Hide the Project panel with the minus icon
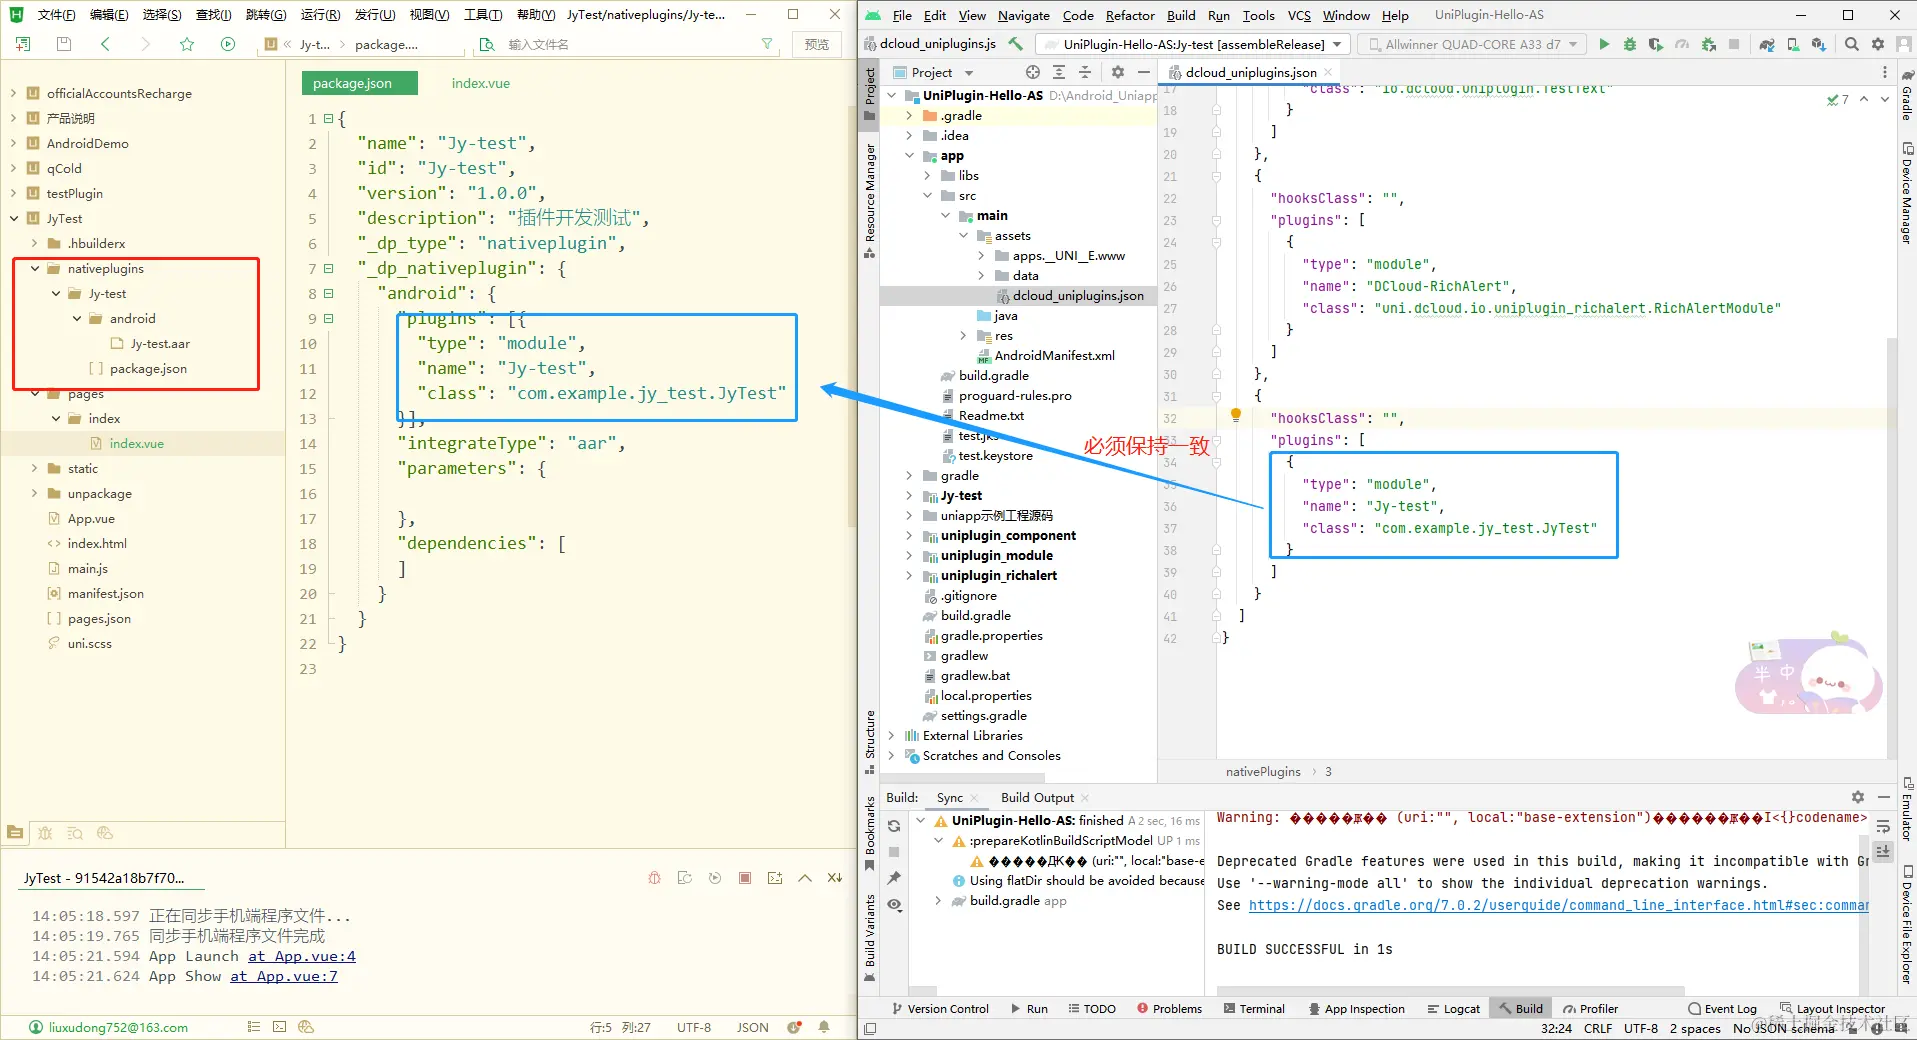 (1144, 72)
